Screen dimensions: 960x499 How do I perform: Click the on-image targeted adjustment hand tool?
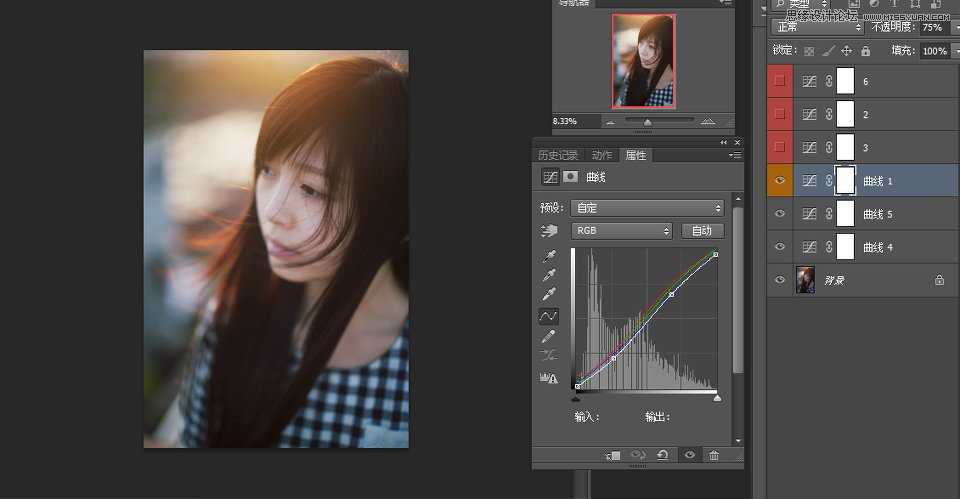(548, 231)
